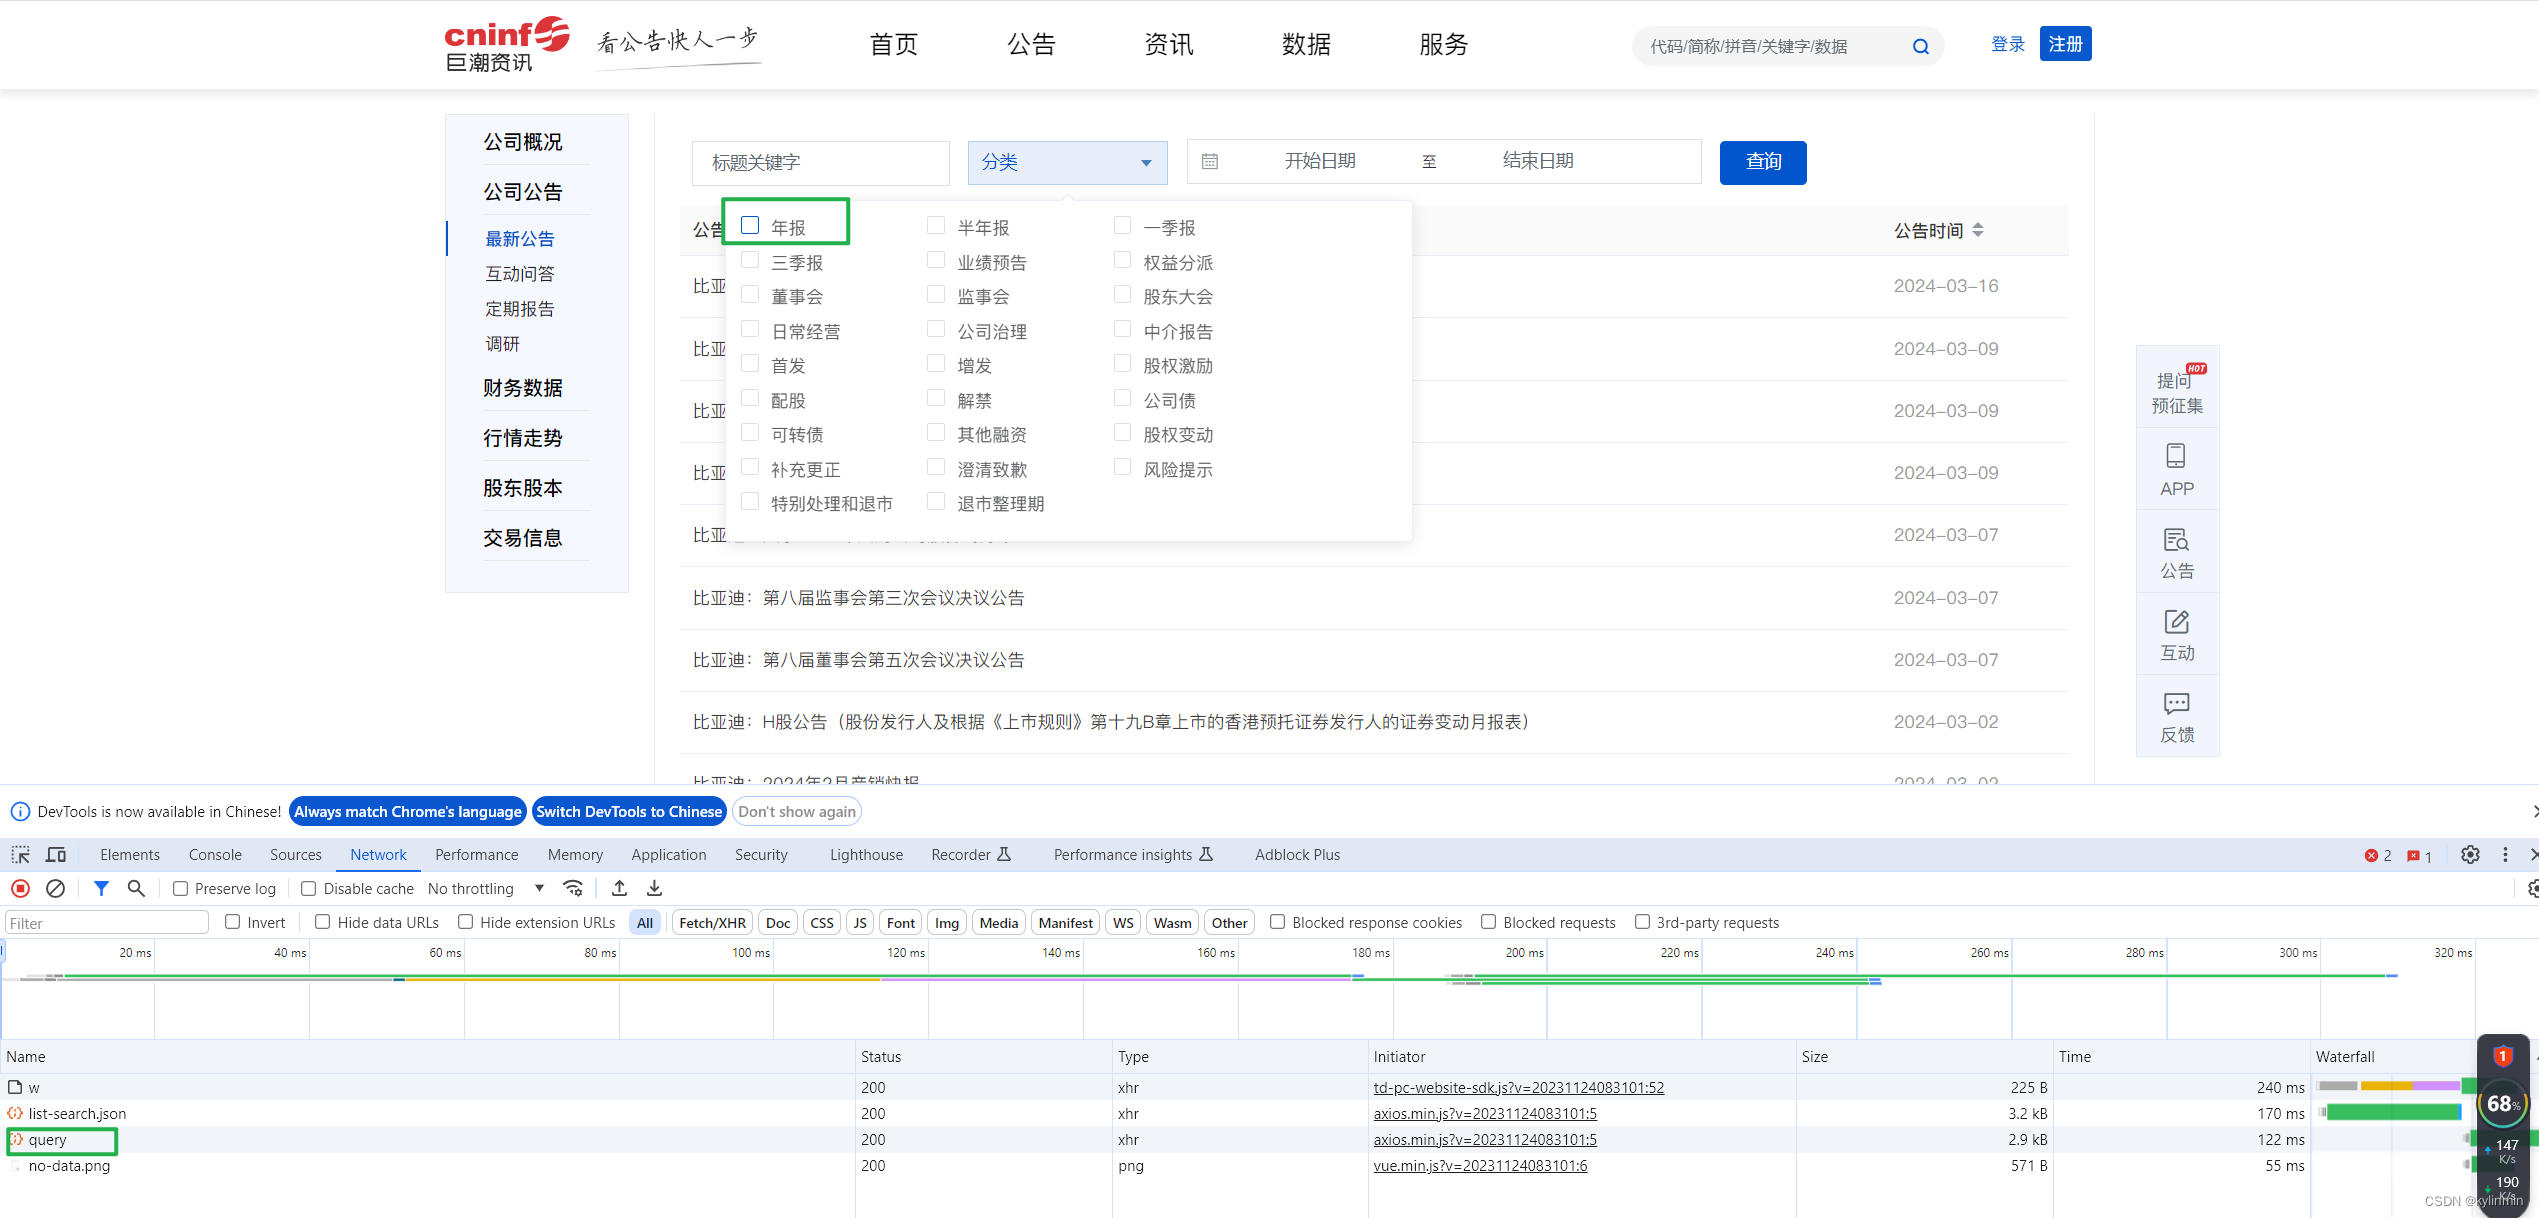Click Always match Chrome's language button
The image size is (2539, 1218).
pyautogui.click(x=408, y=812)
